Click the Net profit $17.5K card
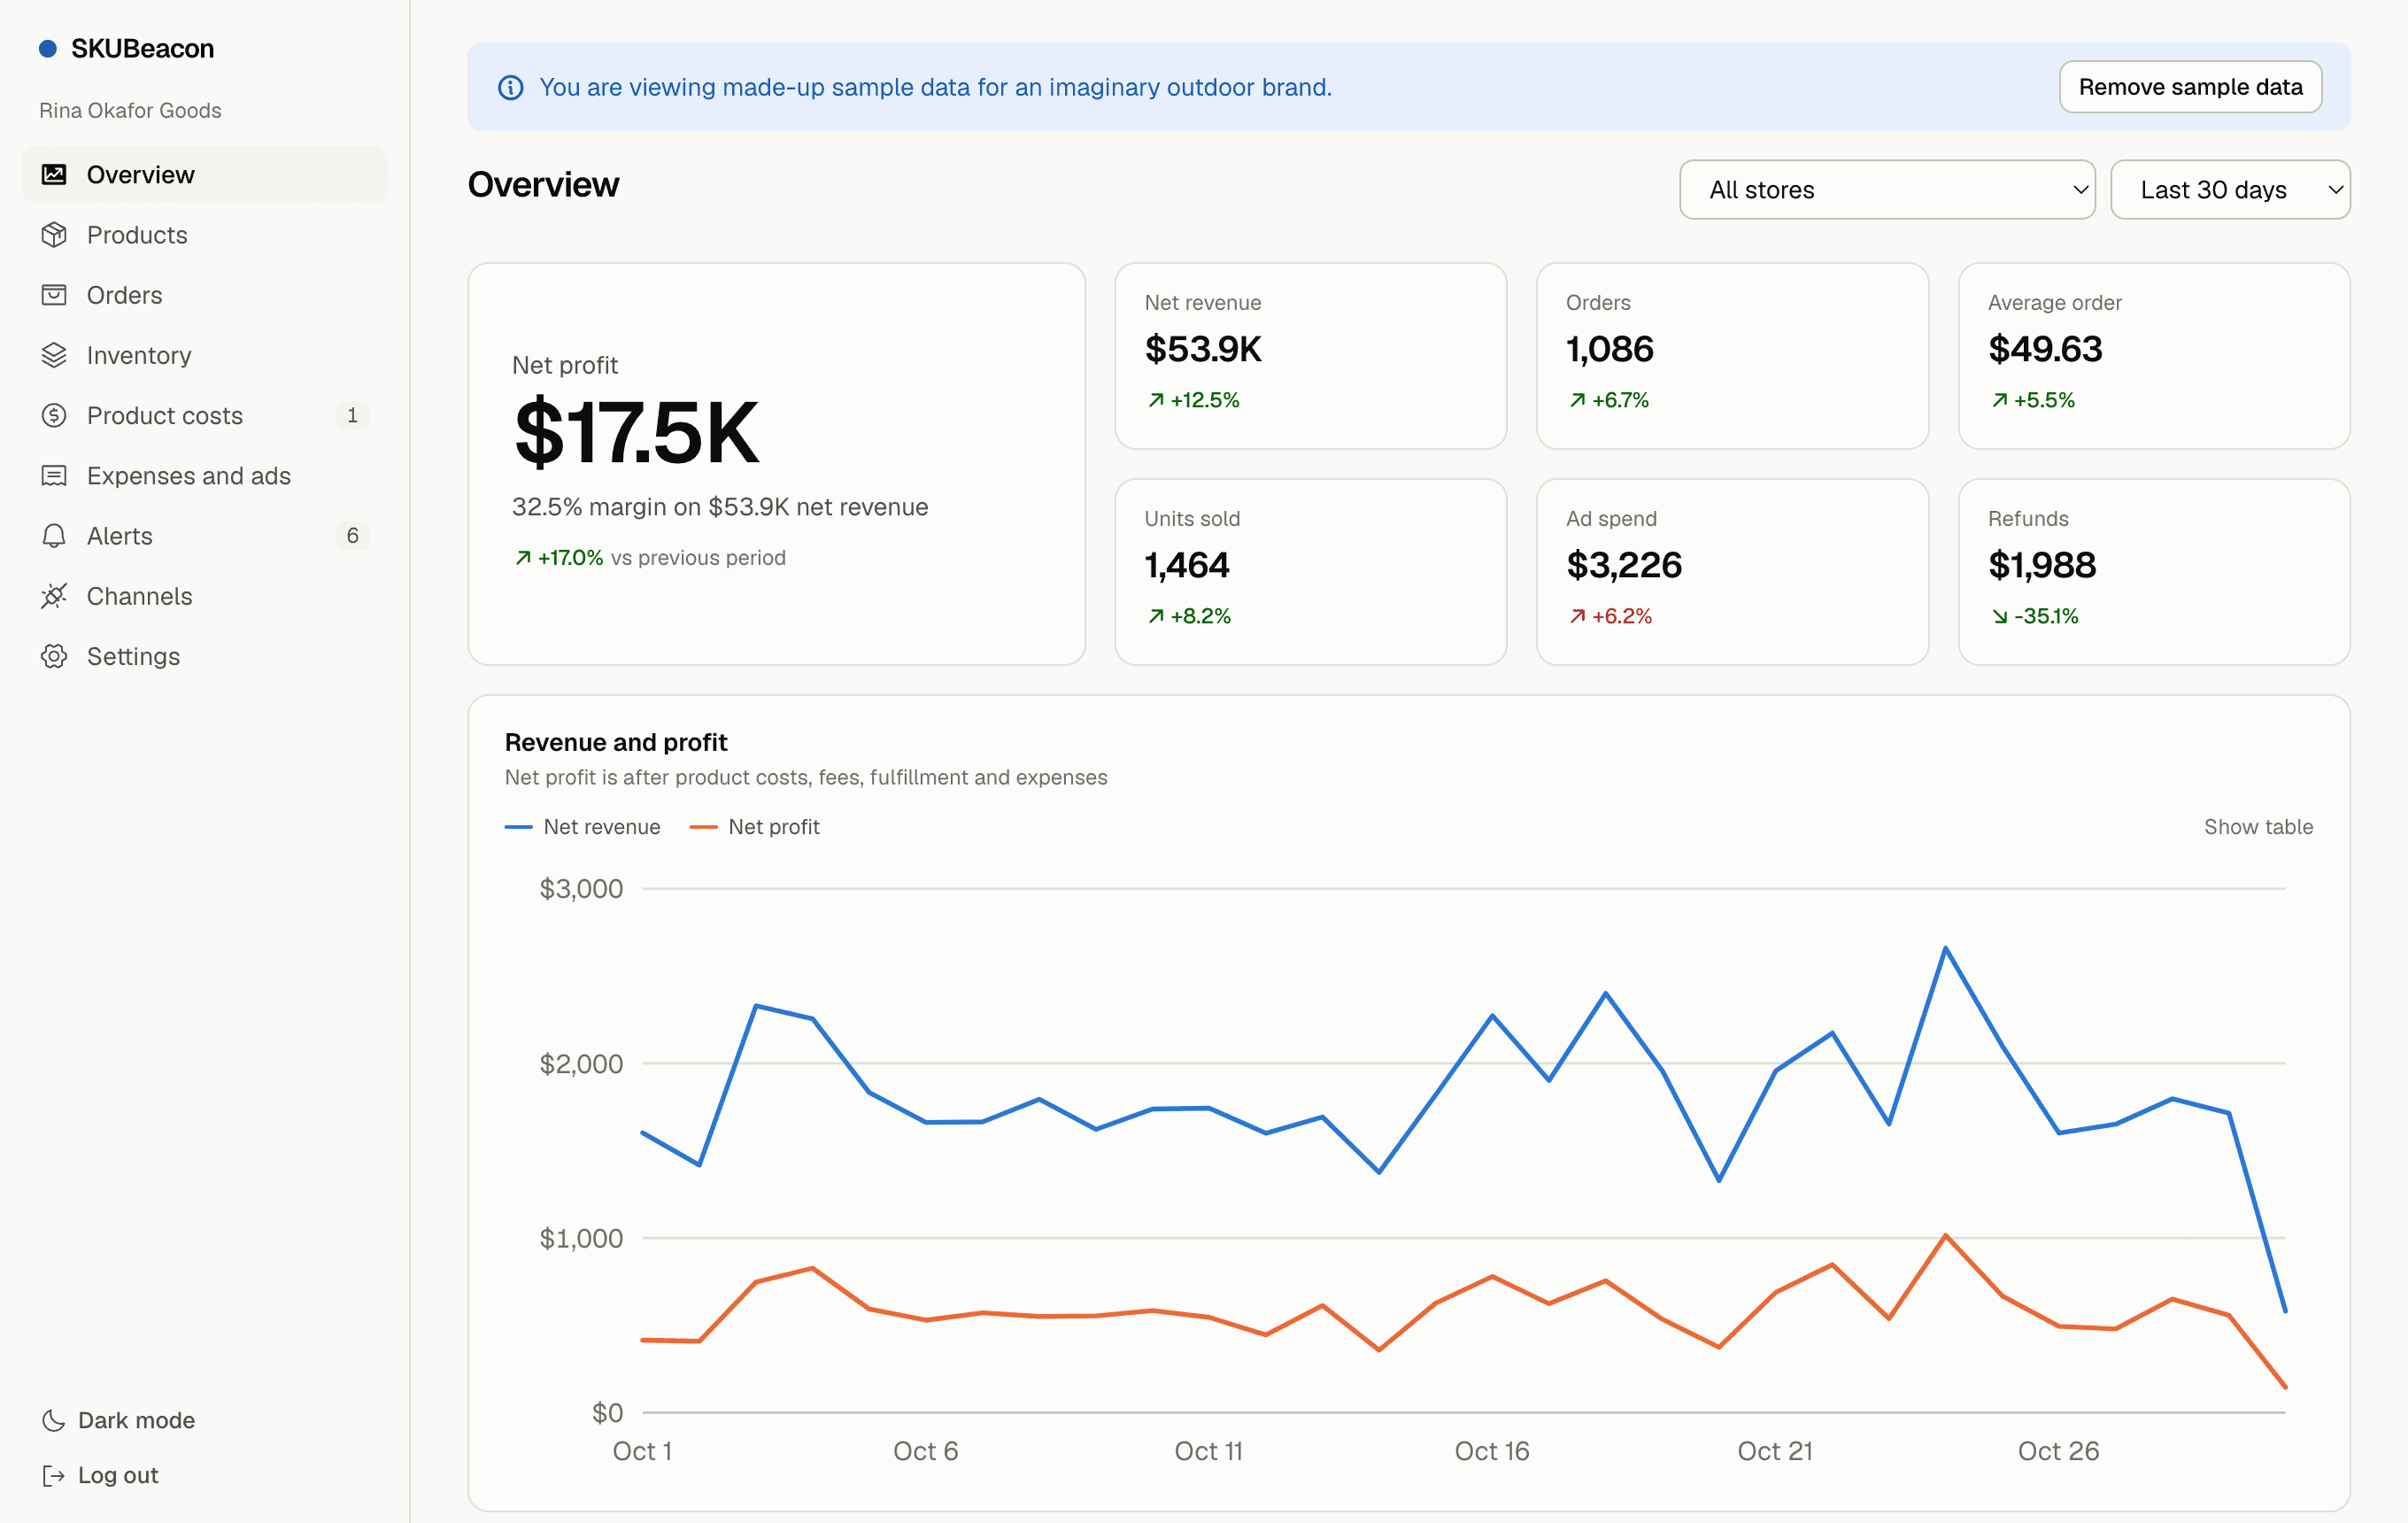This screenshot has height=1523, width=2408. click(x=776, y=464)
